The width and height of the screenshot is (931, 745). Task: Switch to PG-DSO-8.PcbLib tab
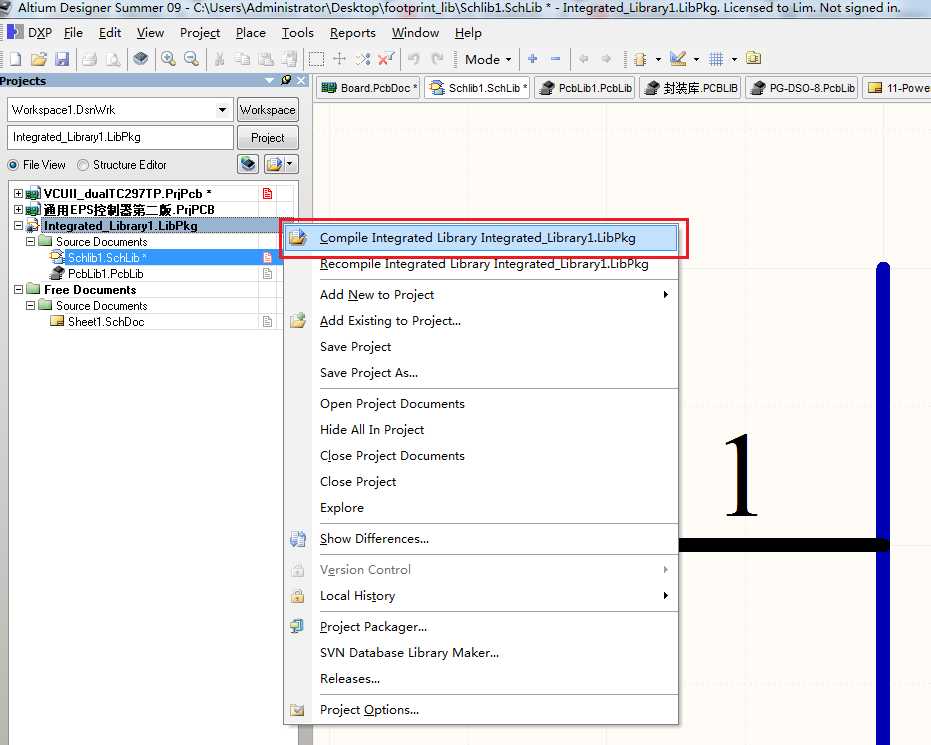[802, 88]
